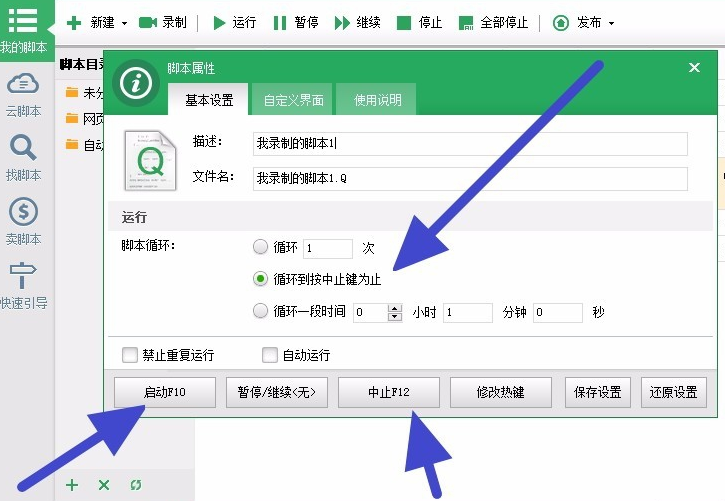Open 快速引导 signpost icon
The image size is (725, 501).
(23, 275)
